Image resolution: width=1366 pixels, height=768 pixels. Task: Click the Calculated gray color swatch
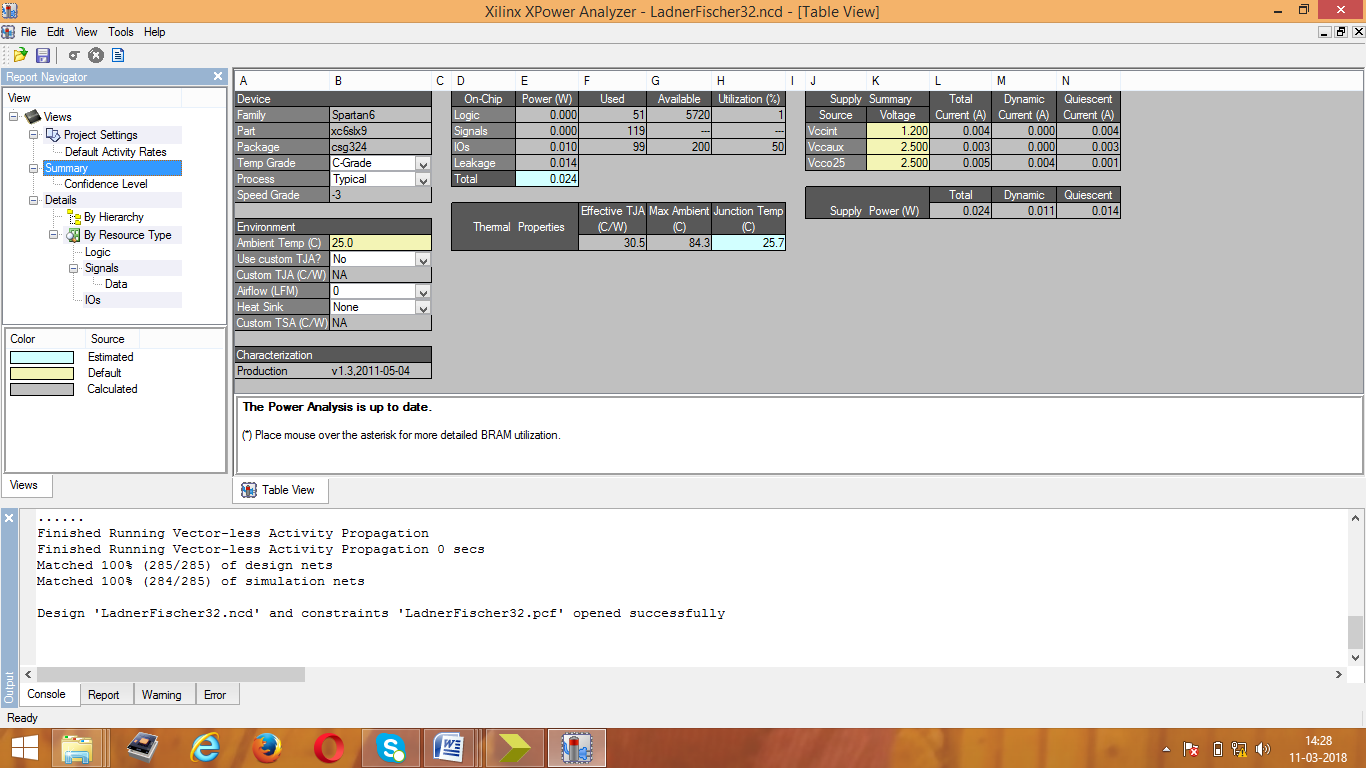tap(42, 389)
